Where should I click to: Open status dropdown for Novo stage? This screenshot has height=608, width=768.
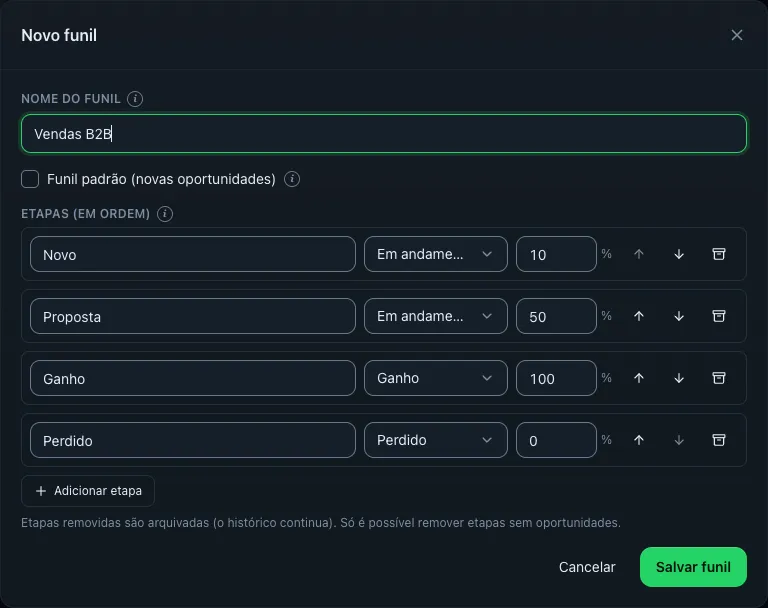coord(435,254)
